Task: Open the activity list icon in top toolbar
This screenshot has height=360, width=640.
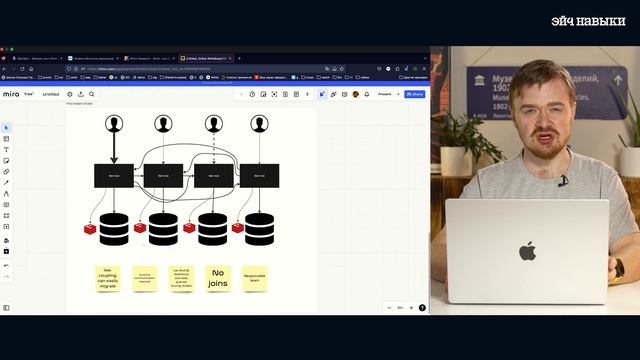Action: (x=296, y=94)
